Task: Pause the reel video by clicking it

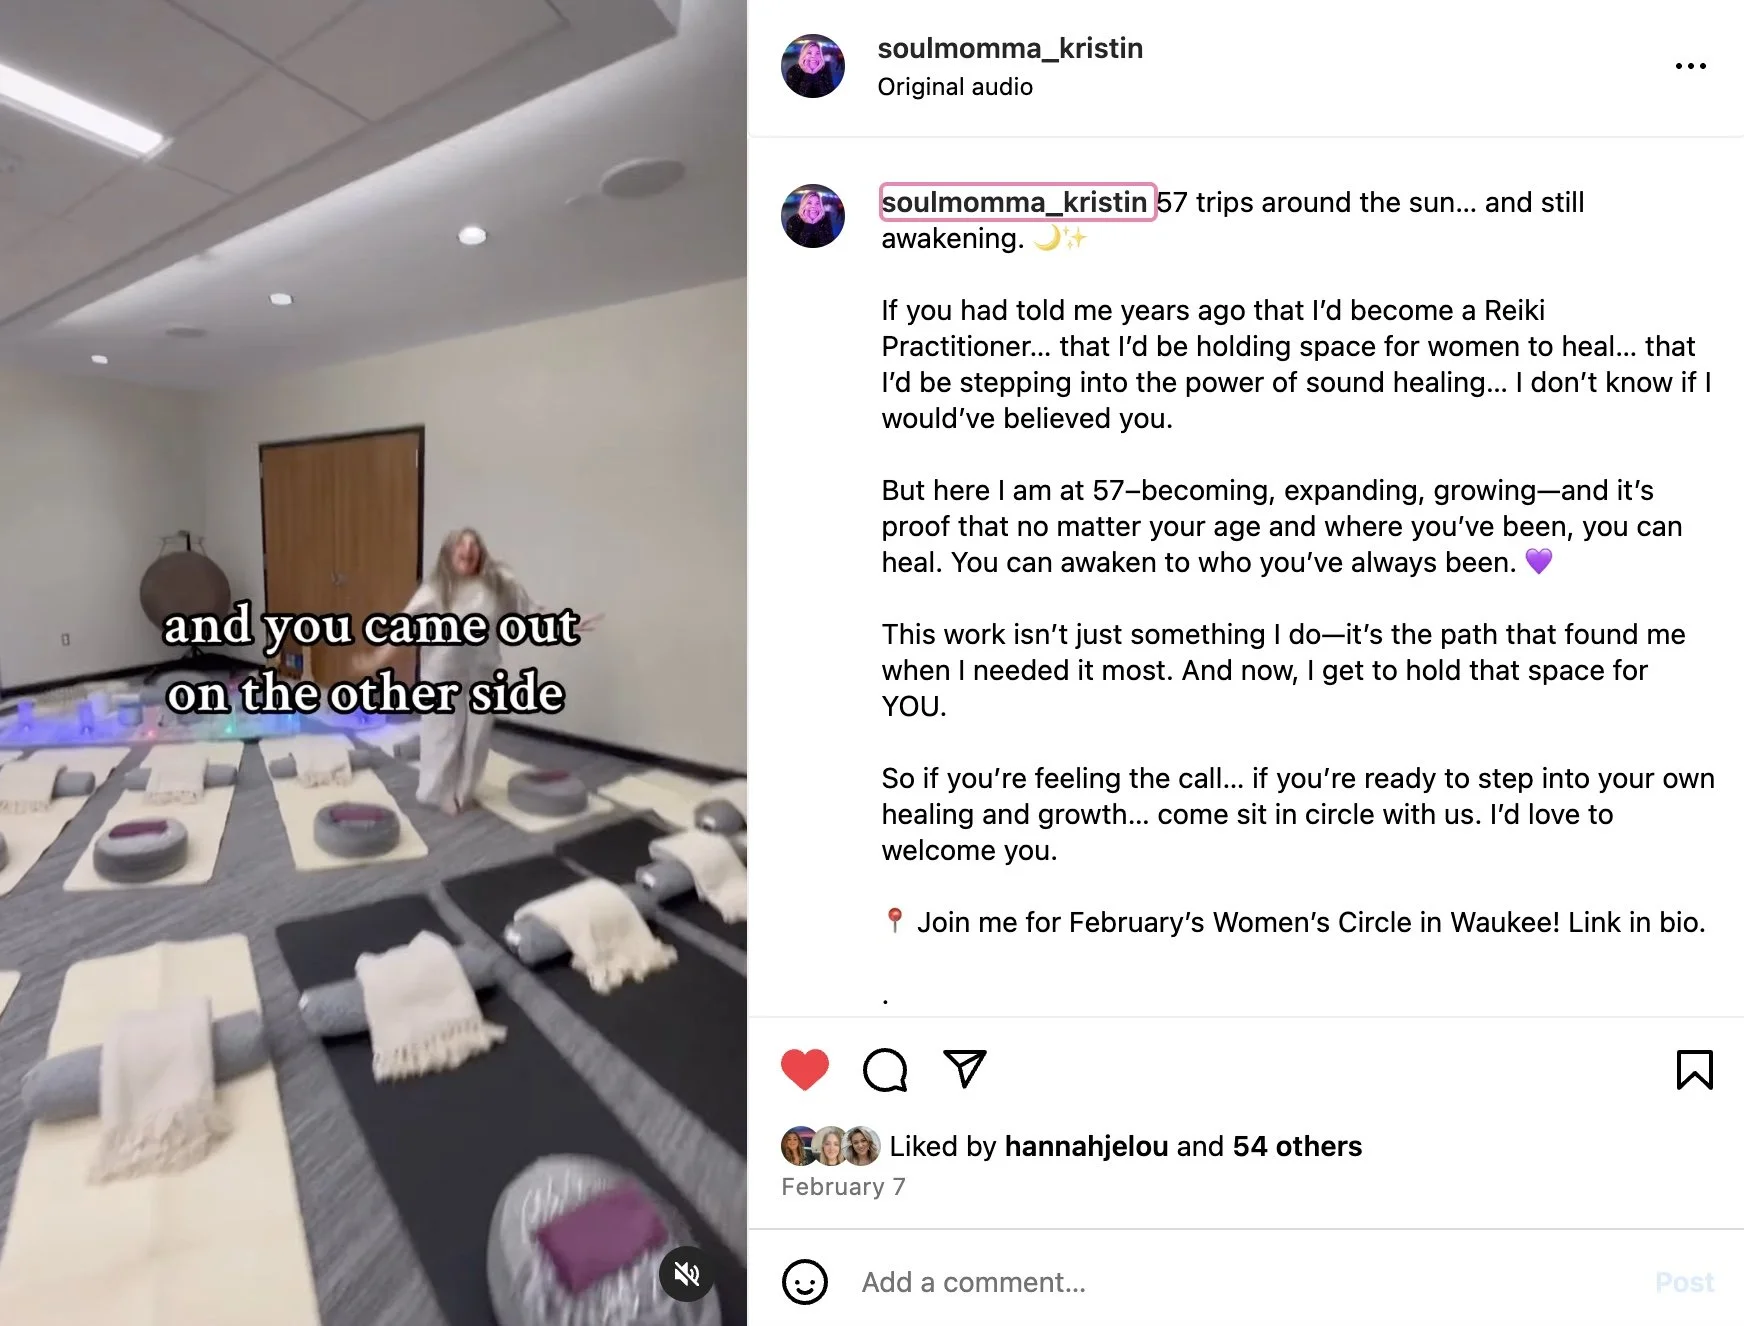Action: [373, 663]
